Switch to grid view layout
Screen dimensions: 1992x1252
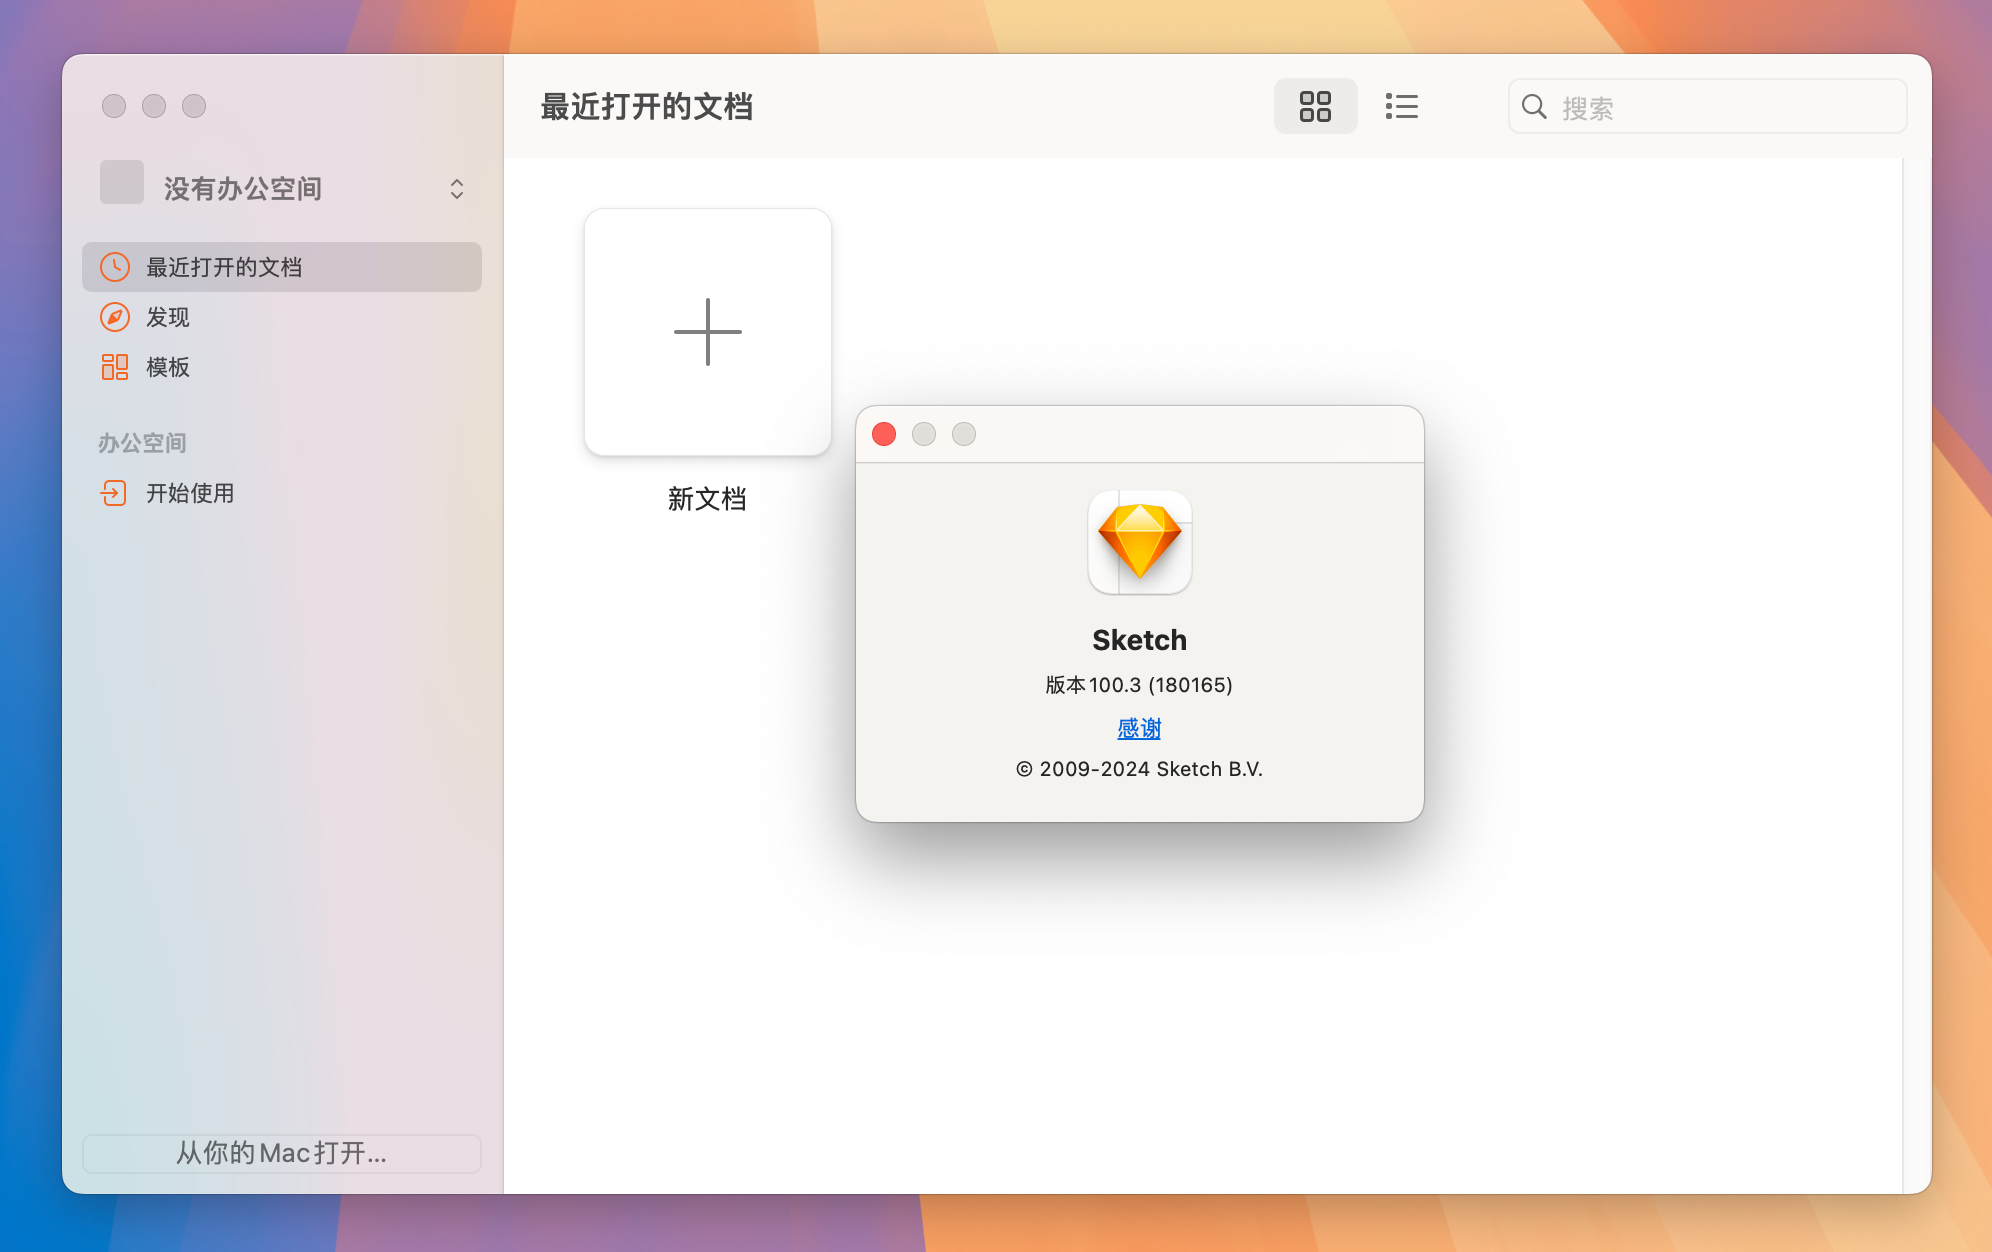point(1315,106)
